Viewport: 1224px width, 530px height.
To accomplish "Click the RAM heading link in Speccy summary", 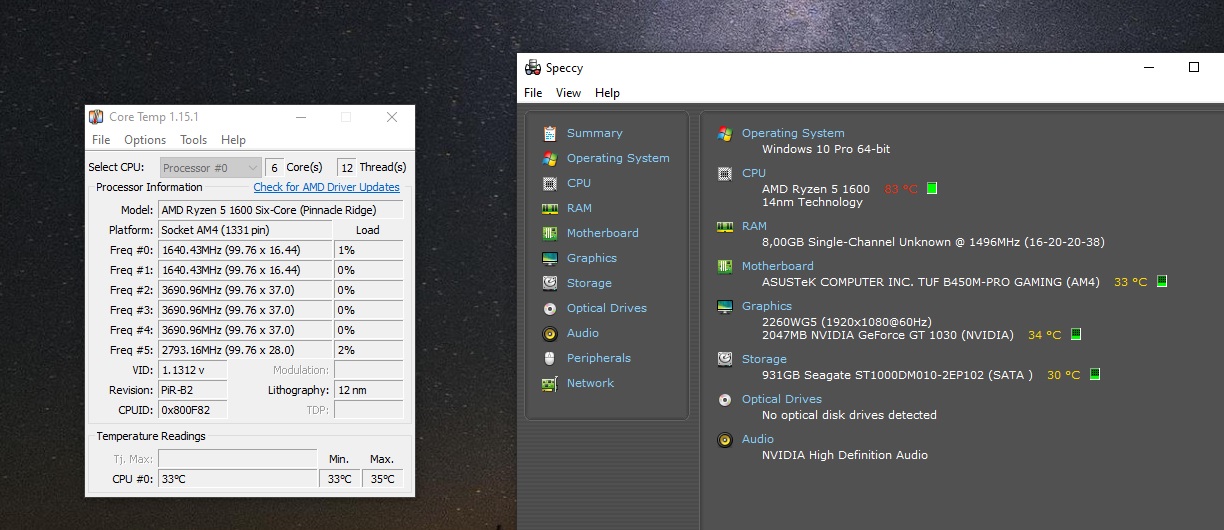I will coord(754,226).
